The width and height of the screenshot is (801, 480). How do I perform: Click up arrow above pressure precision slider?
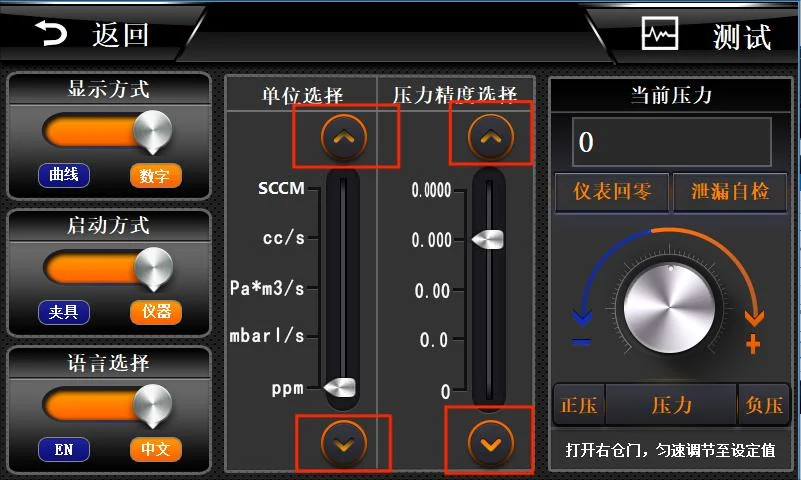pos(490,136)
